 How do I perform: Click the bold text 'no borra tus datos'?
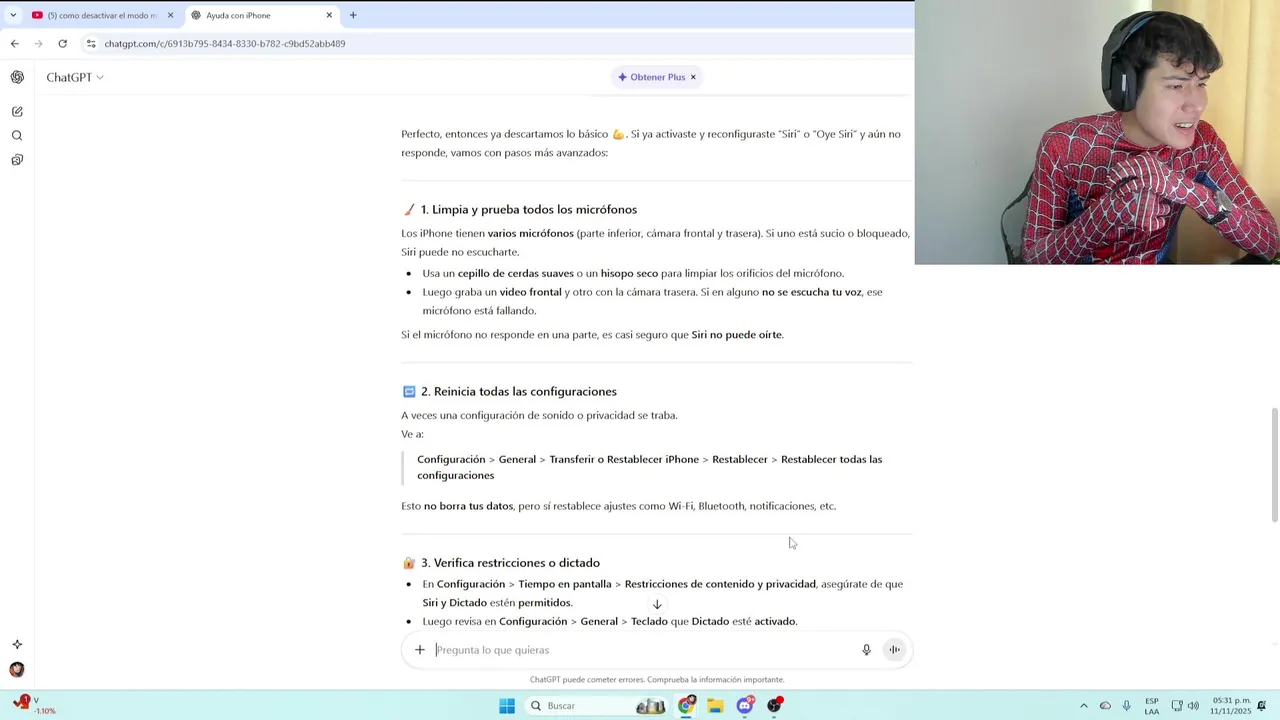click(468, 506)
